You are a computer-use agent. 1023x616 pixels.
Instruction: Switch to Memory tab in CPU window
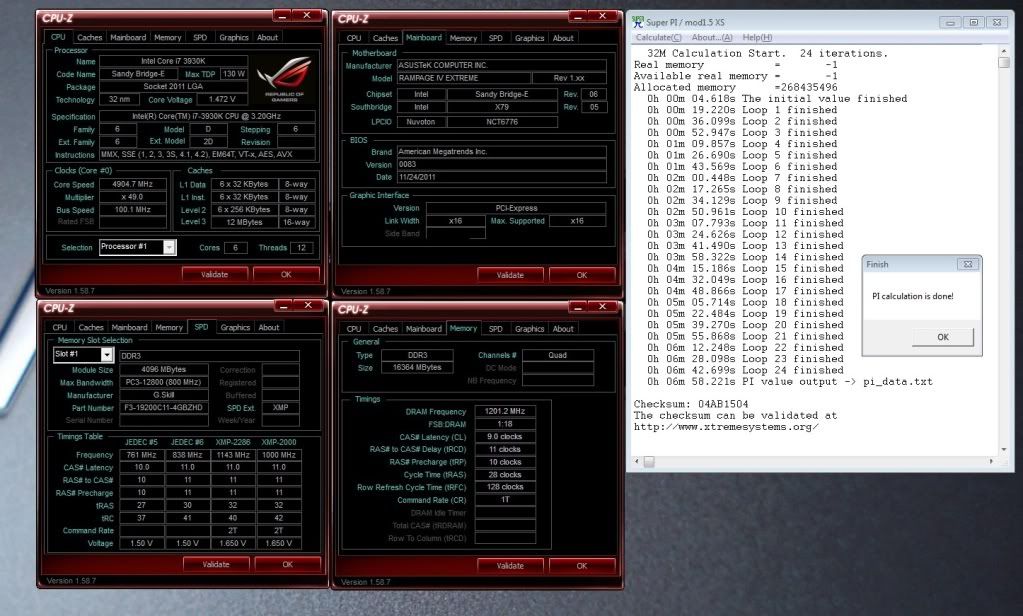coord(168,37)
